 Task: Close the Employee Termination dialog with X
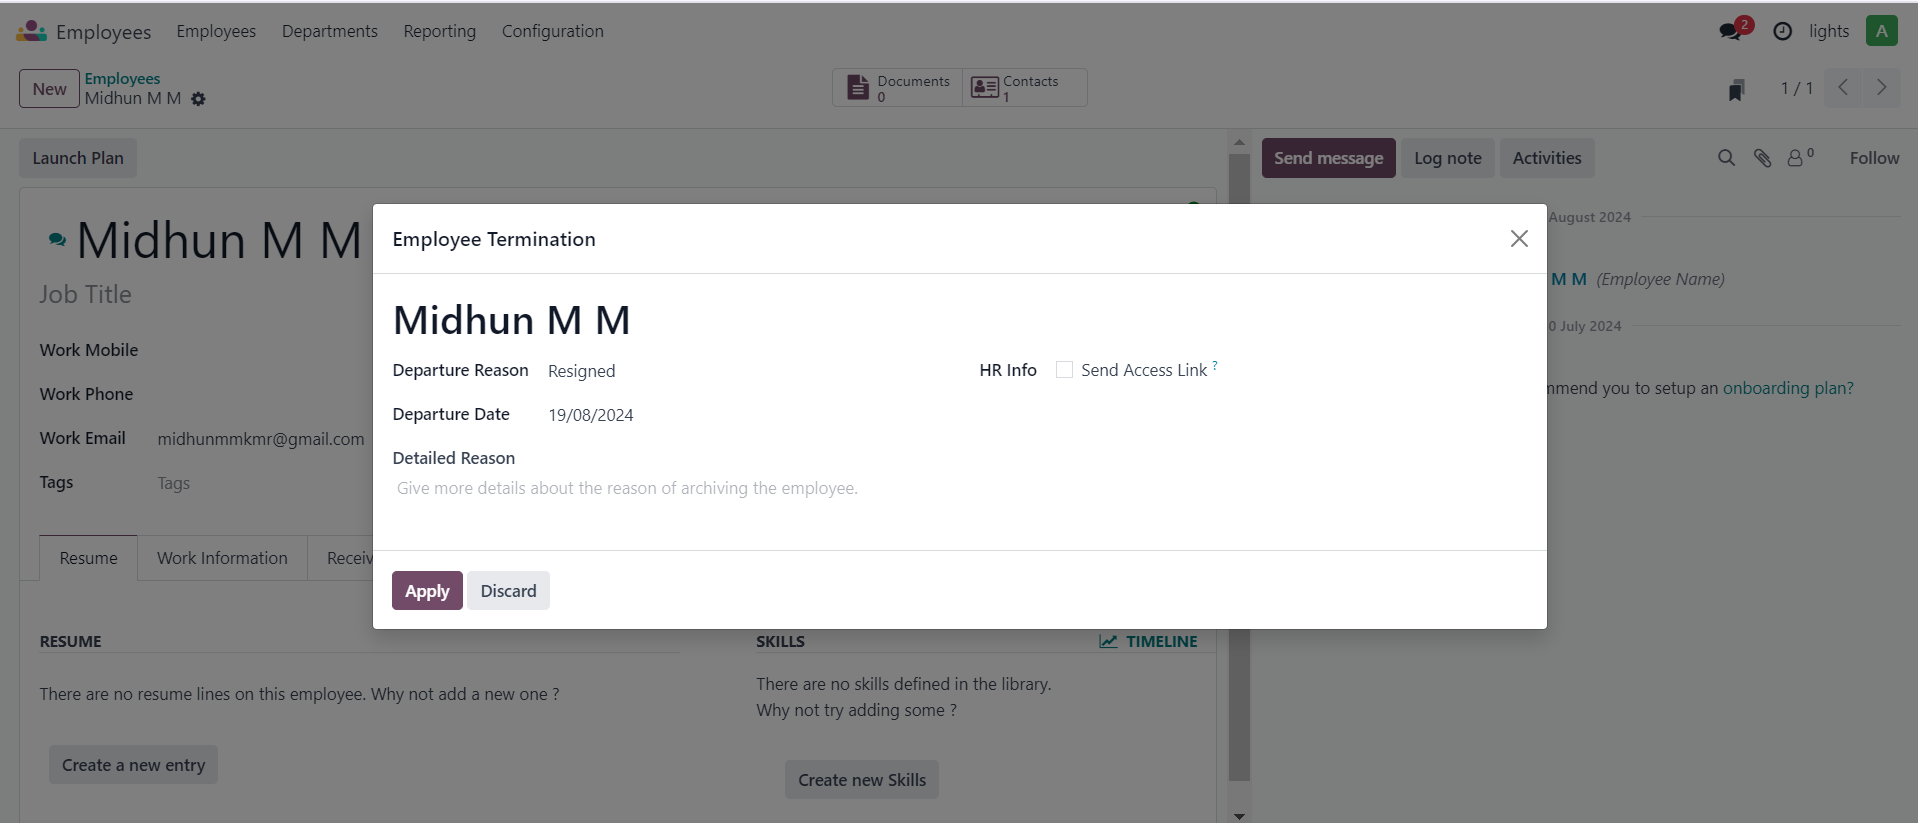click(1519, 238)
